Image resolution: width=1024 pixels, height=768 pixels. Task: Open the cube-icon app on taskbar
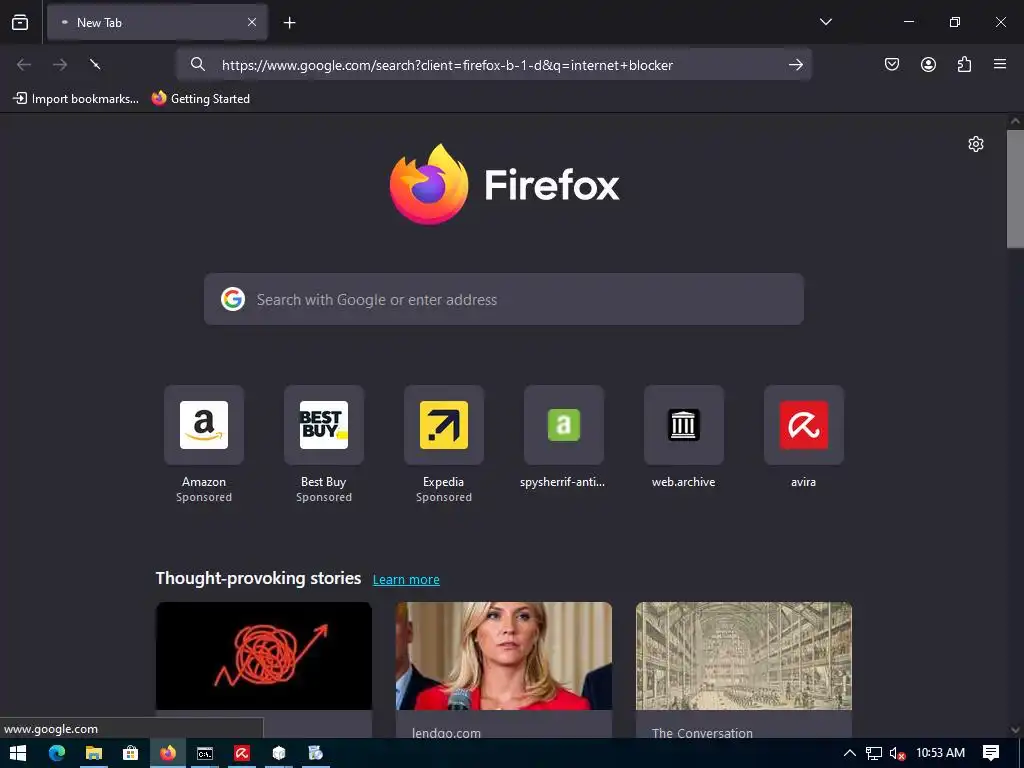pos(279,753)
